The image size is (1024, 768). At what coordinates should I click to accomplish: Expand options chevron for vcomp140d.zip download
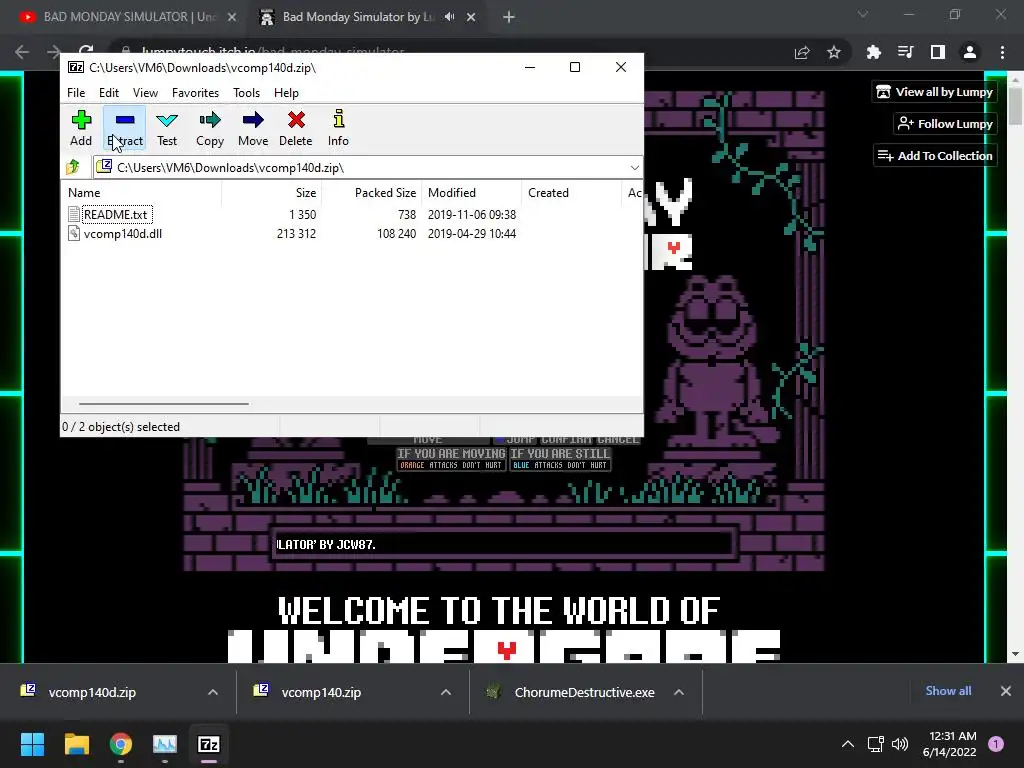coord(213,692)
